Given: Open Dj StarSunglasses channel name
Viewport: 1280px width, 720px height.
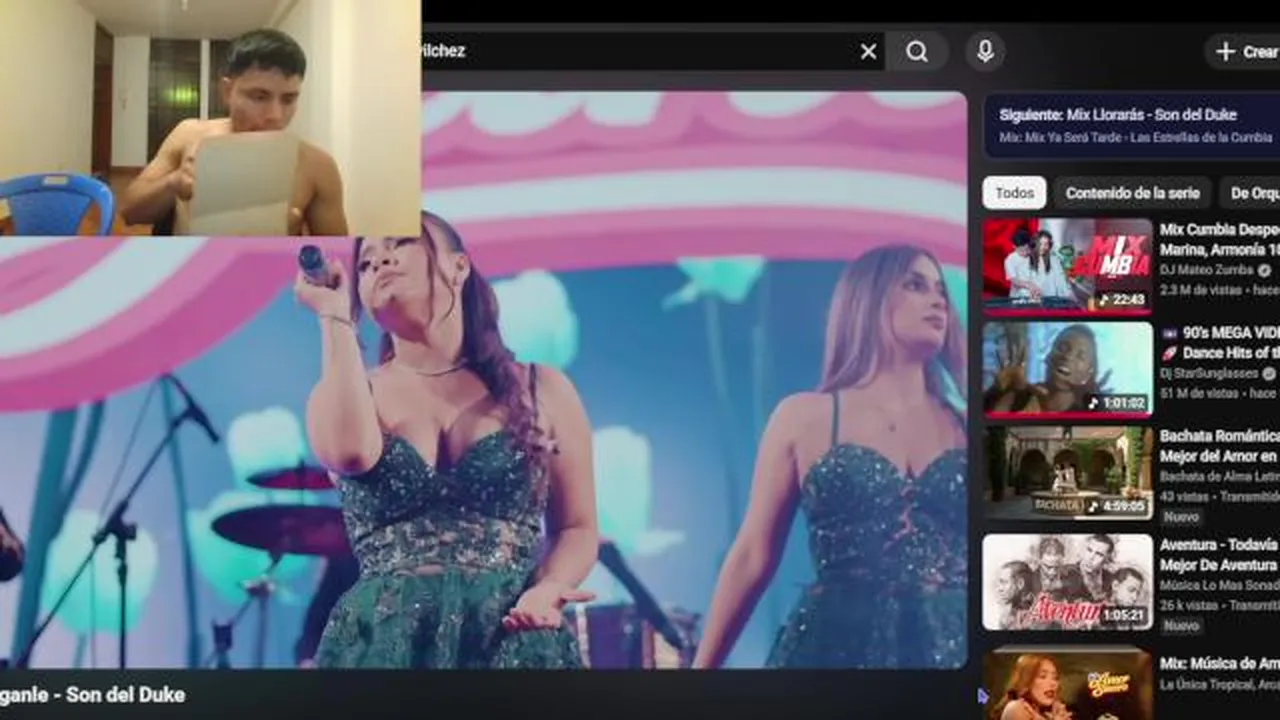Looking at the screenshot, I should (x=1209, y=374).
